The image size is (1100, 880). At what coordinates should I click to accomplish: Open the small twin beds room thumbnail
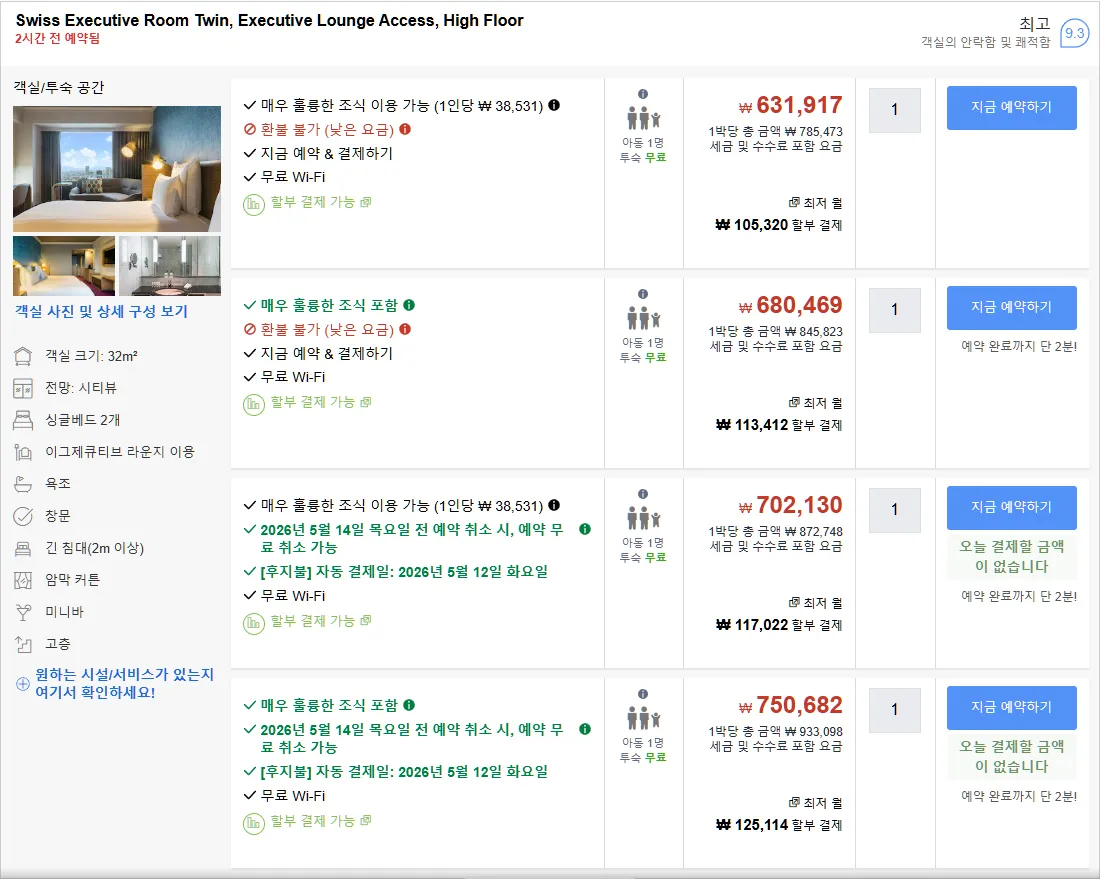pos(64,266)
